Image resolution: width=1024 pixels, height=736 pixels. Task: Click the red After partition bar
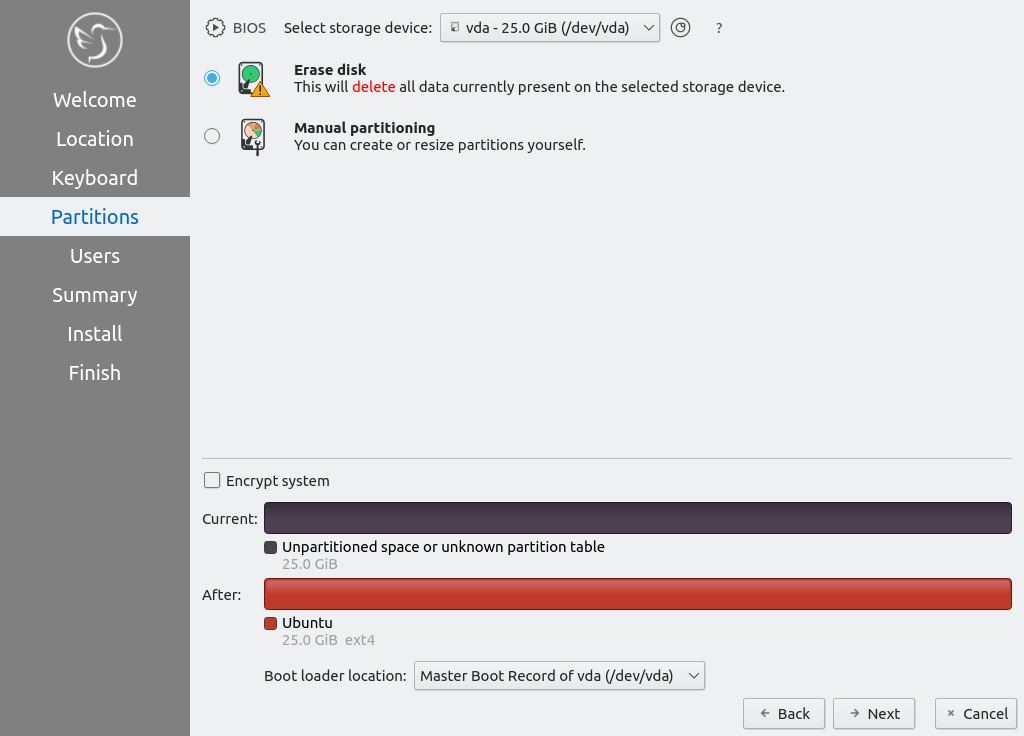638,594
